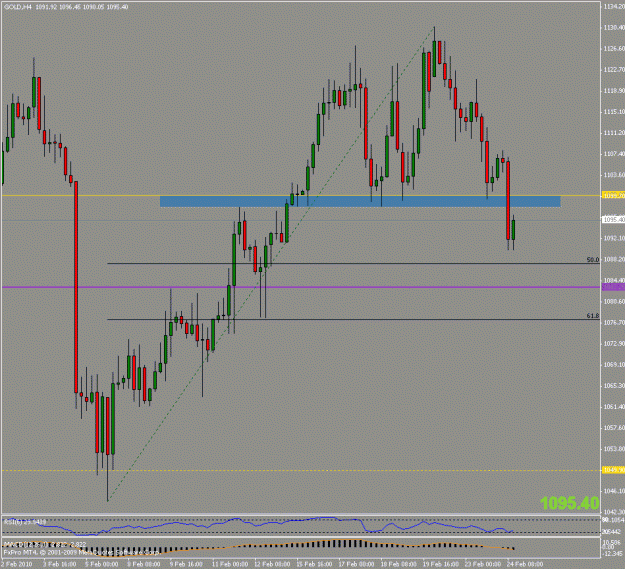This screenshot has width=625, height=569.
Task: Click the 1076.70 price axis label
Action: point(614,323)
